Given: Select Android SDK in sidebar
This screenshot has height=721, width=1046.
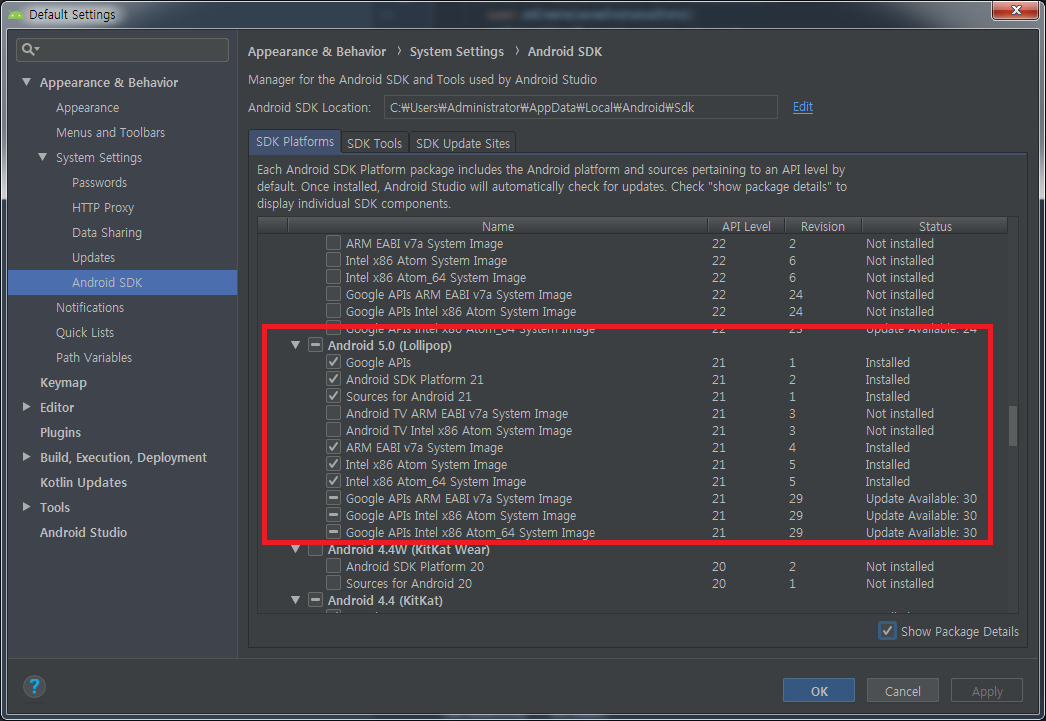Looking at the screenshot, I should pyautogui.click(x=123, y=282).
